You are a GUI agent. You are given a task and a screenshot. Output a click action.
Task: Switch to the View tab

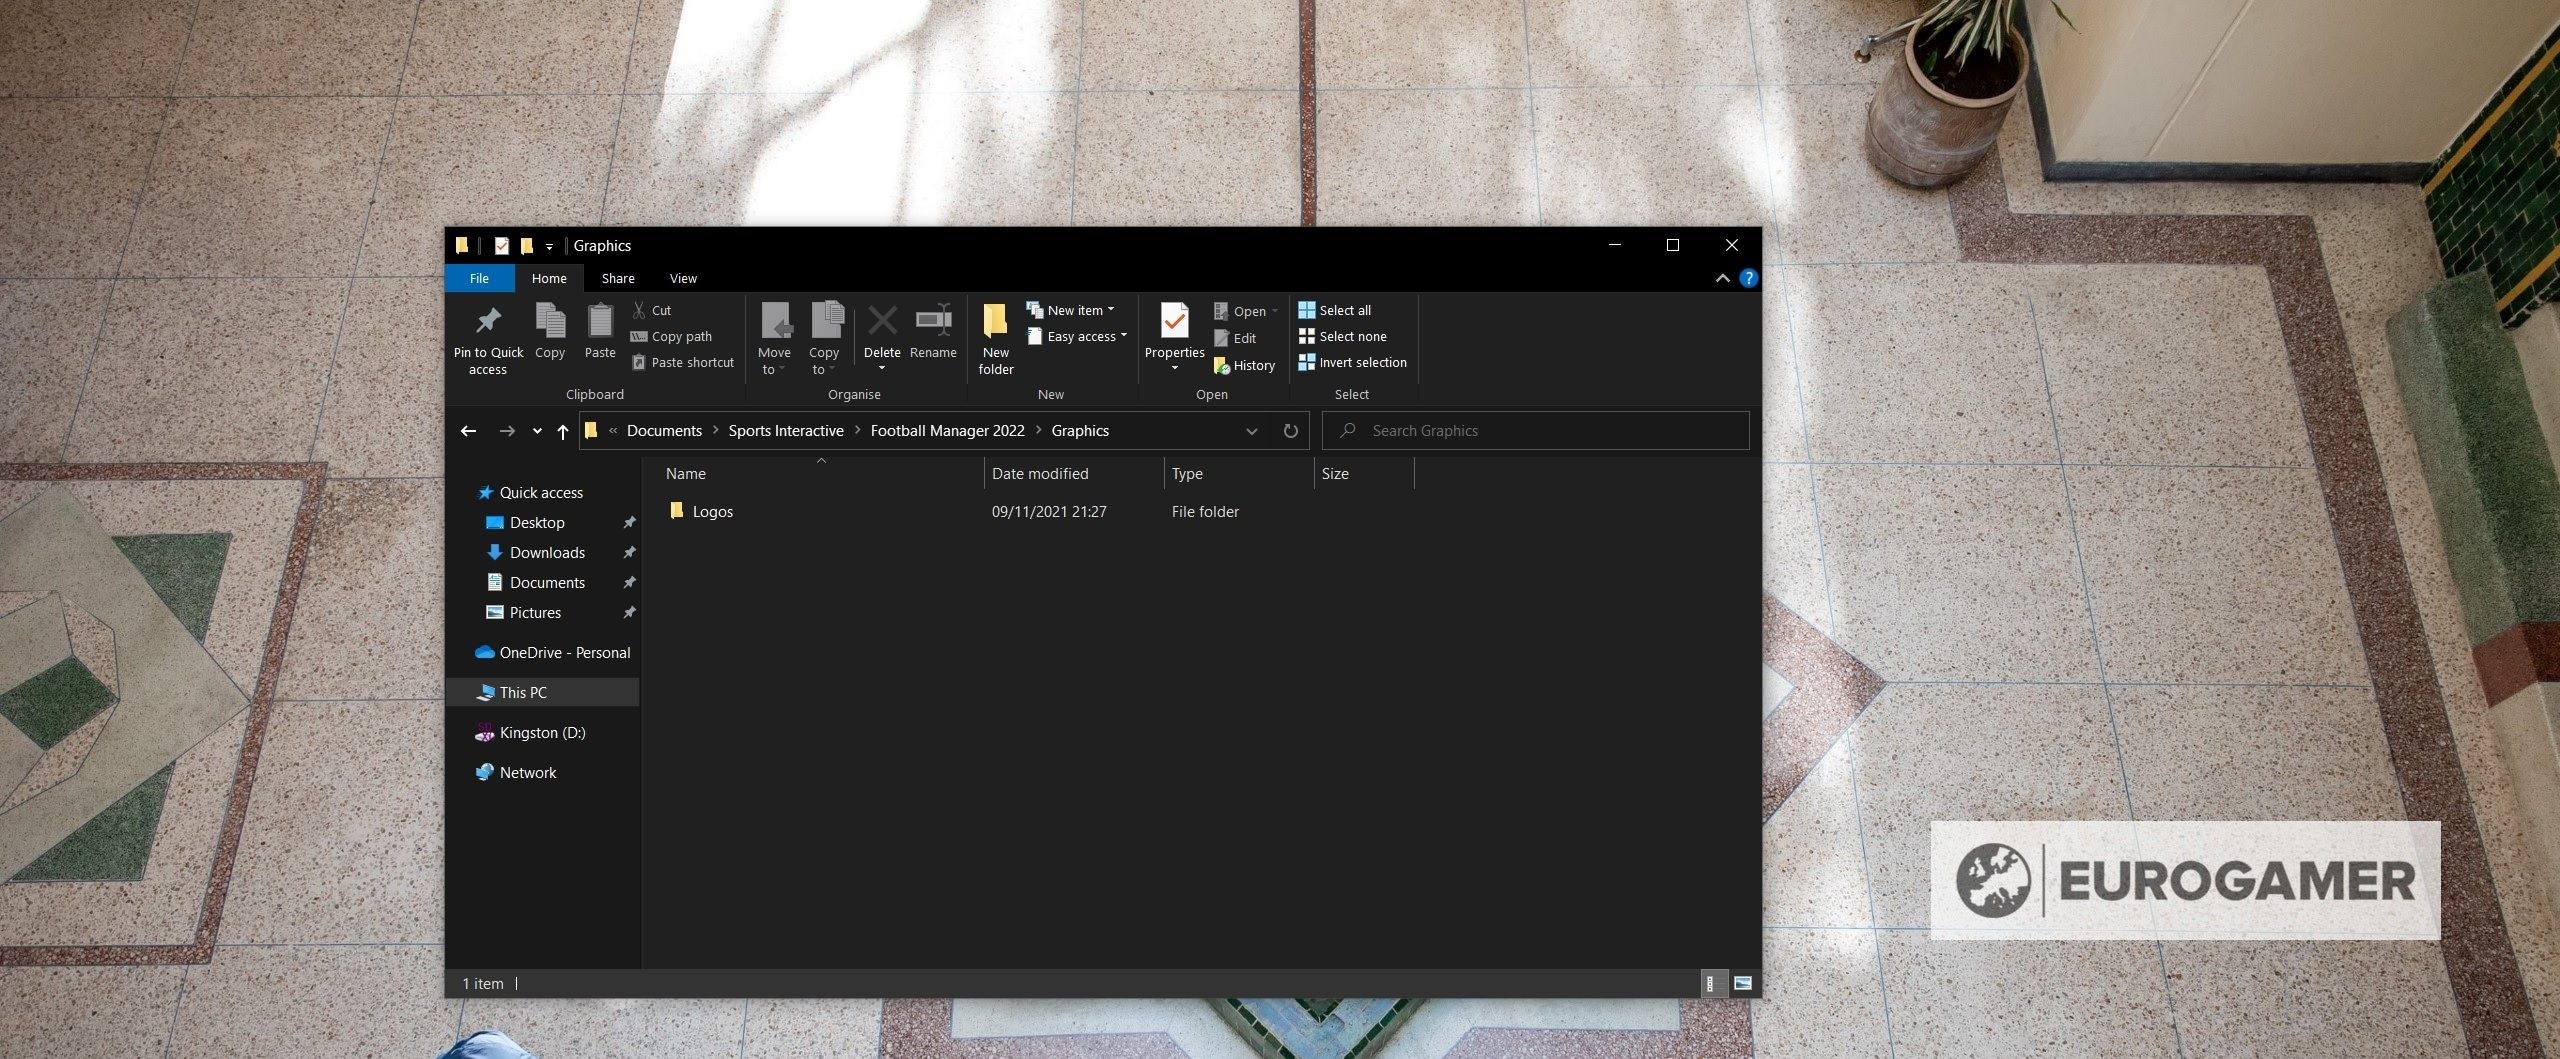pyautogui.click(x=682, y=278)
